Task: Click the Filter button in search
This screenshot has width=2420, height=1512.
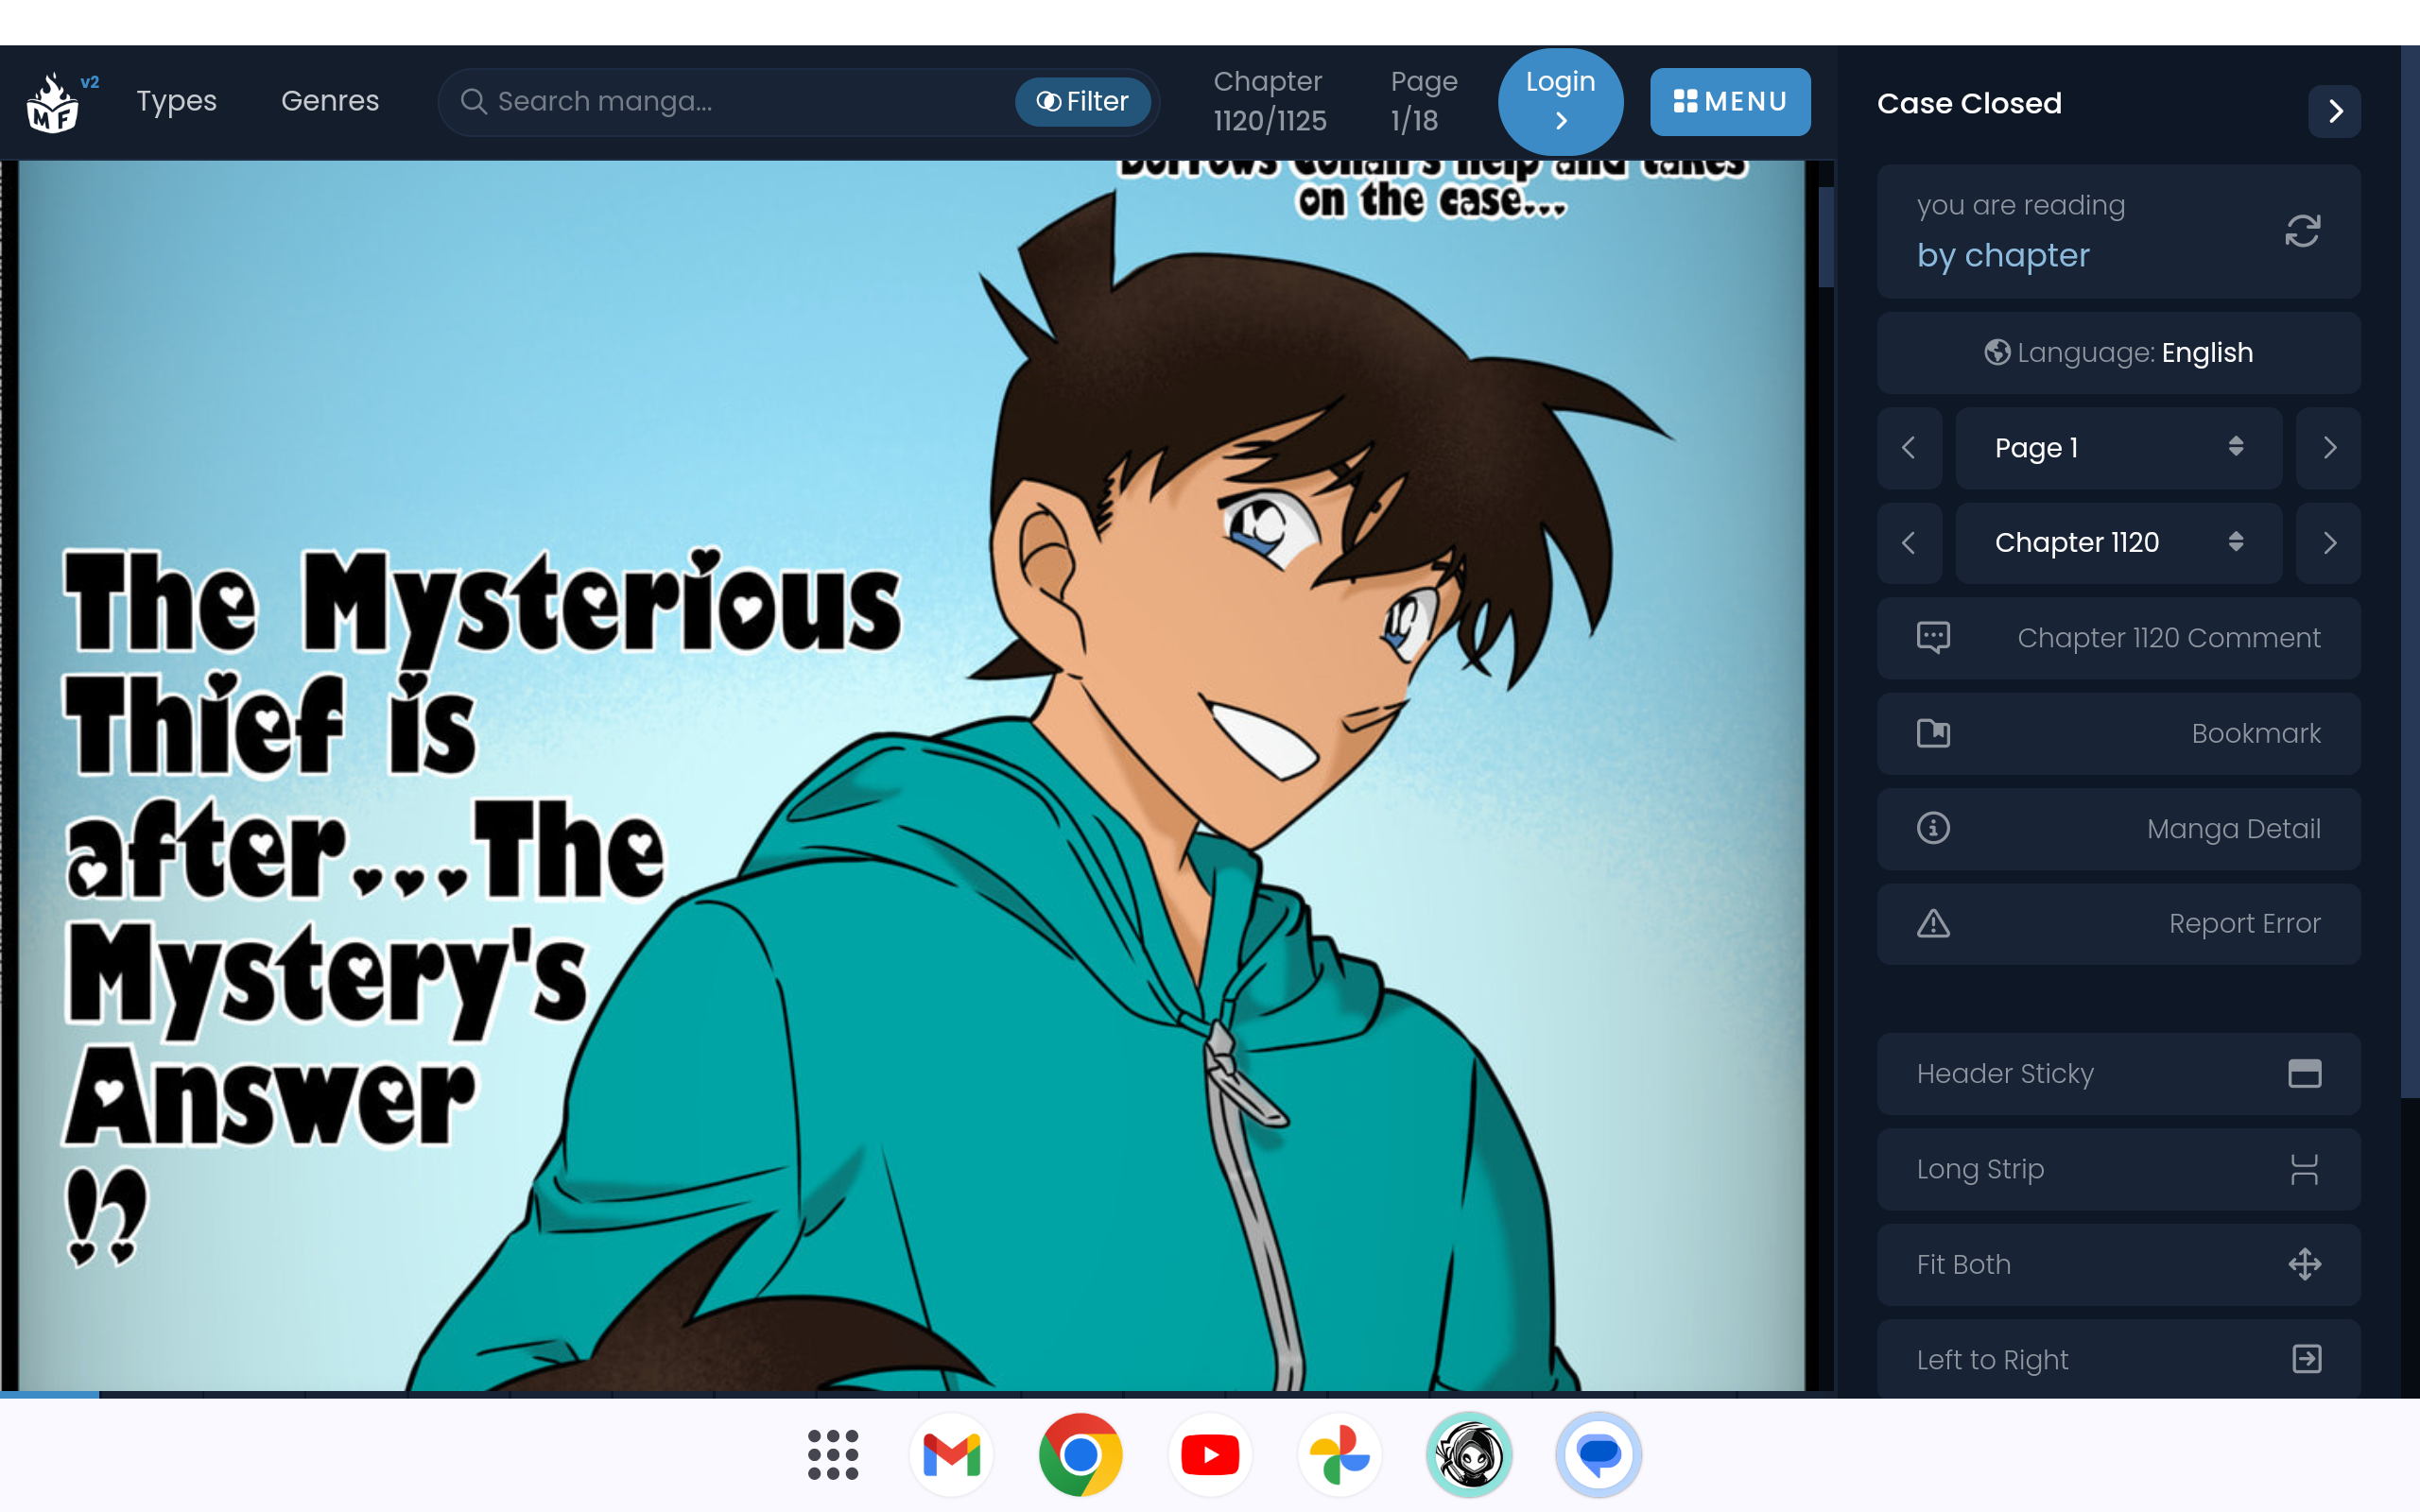Action: click(x=1083, y=101)
